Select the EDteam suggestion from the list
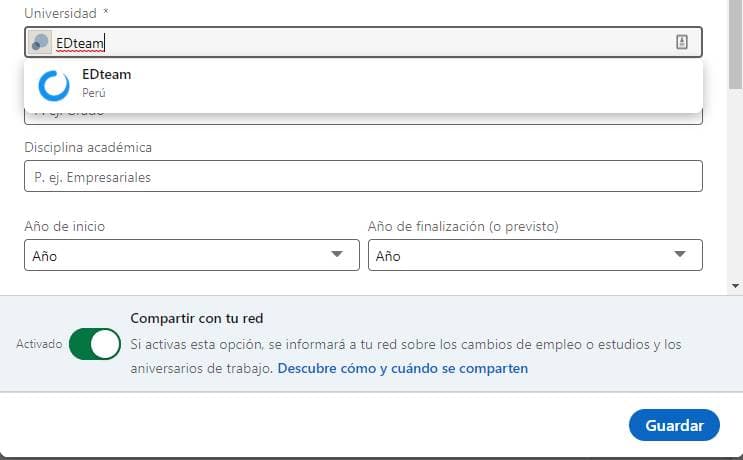Screen dimensions: 743x460 click(x=363, y=85)
